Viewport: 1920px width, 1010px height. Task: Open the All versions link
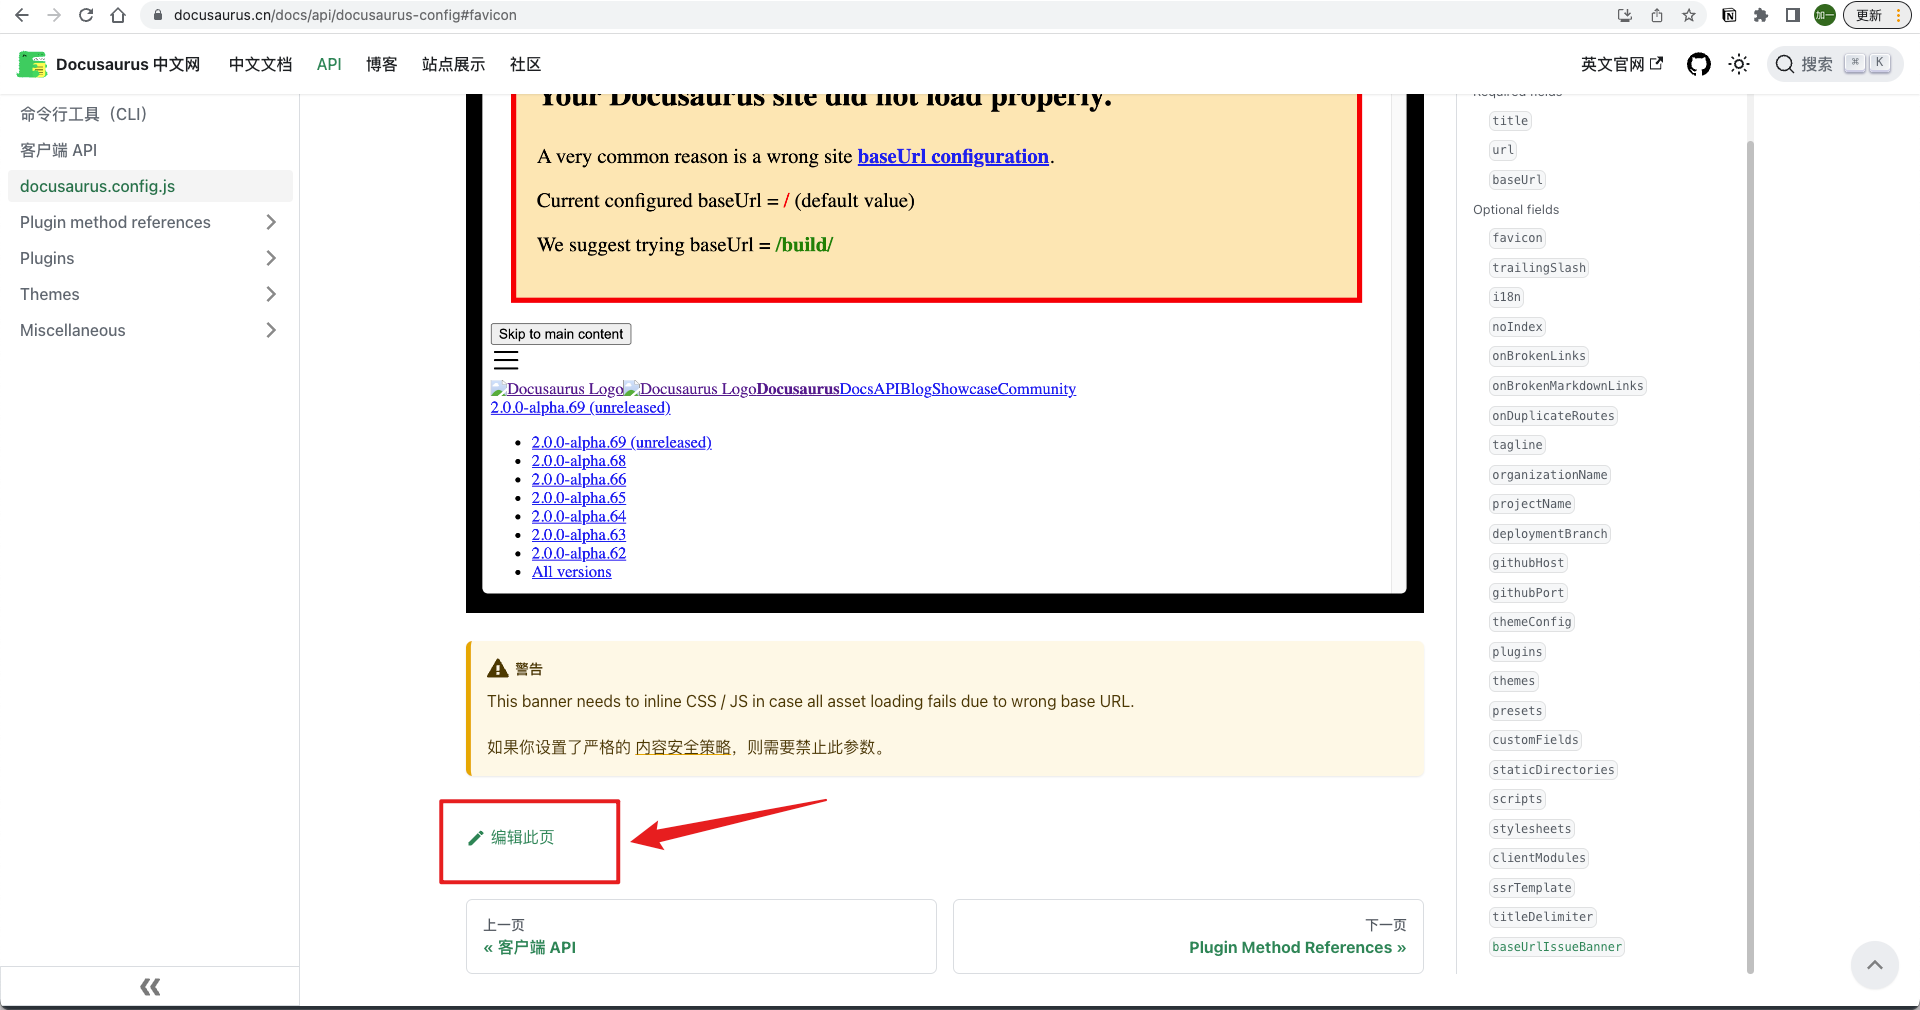[x=571, y=572]
